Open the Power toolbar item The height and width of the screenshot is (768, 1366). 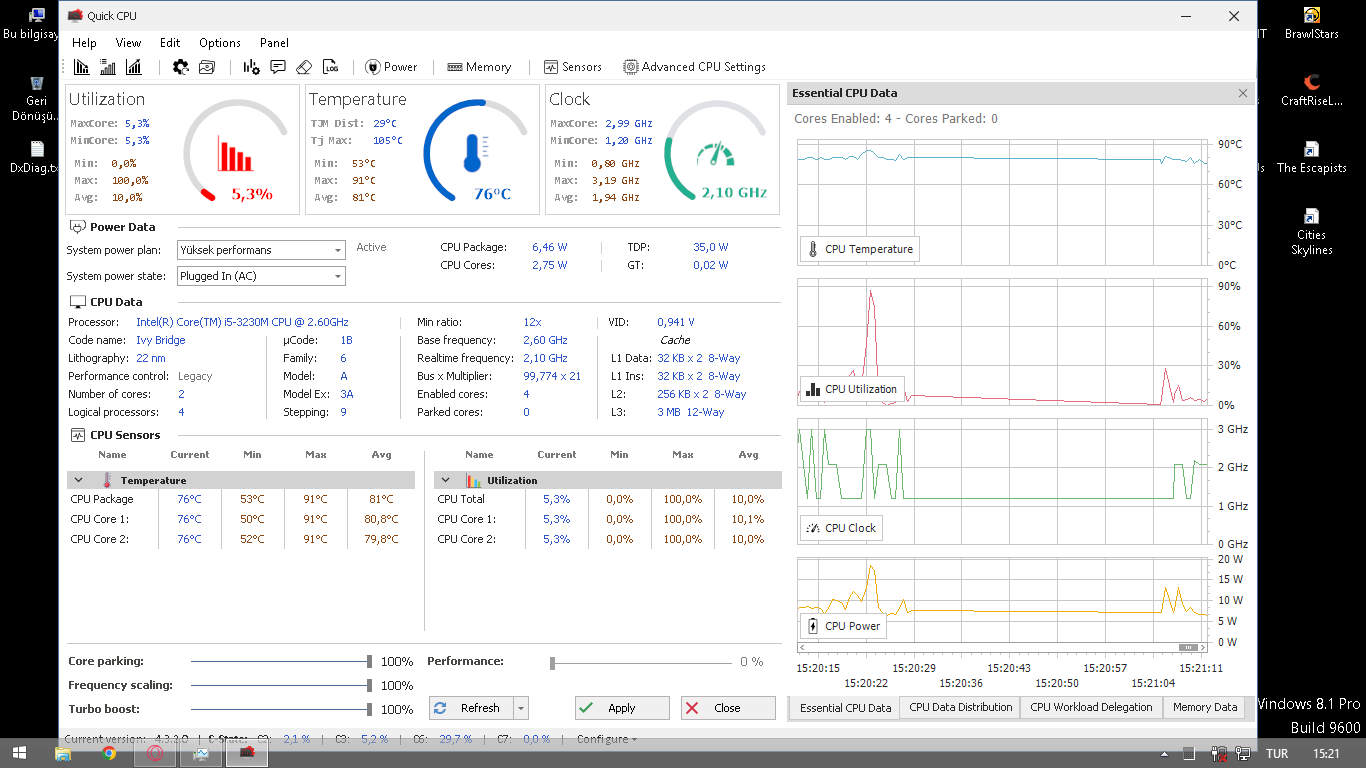391,67
